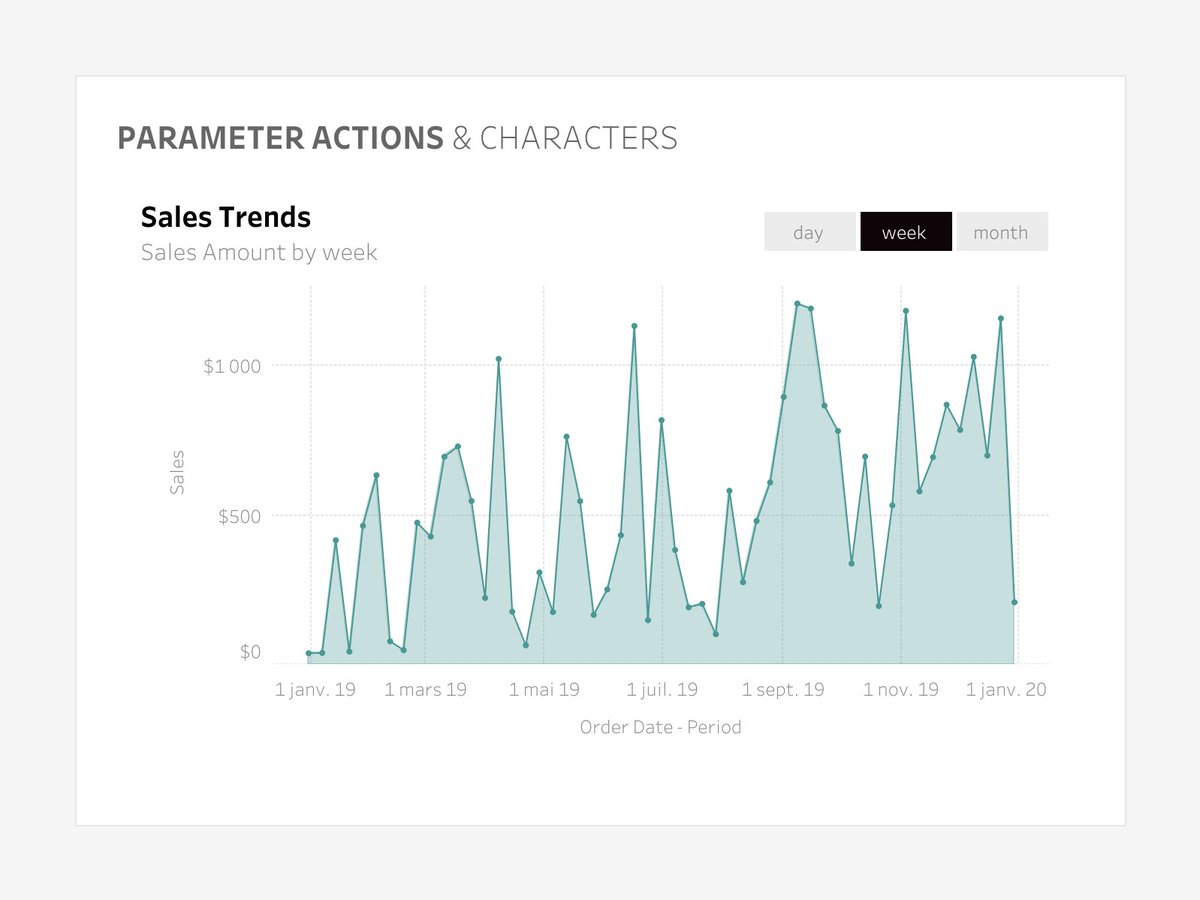Click the "Order Date - Period" axis label
Viewport: 1200px width, 900px height.
(661, 727)
